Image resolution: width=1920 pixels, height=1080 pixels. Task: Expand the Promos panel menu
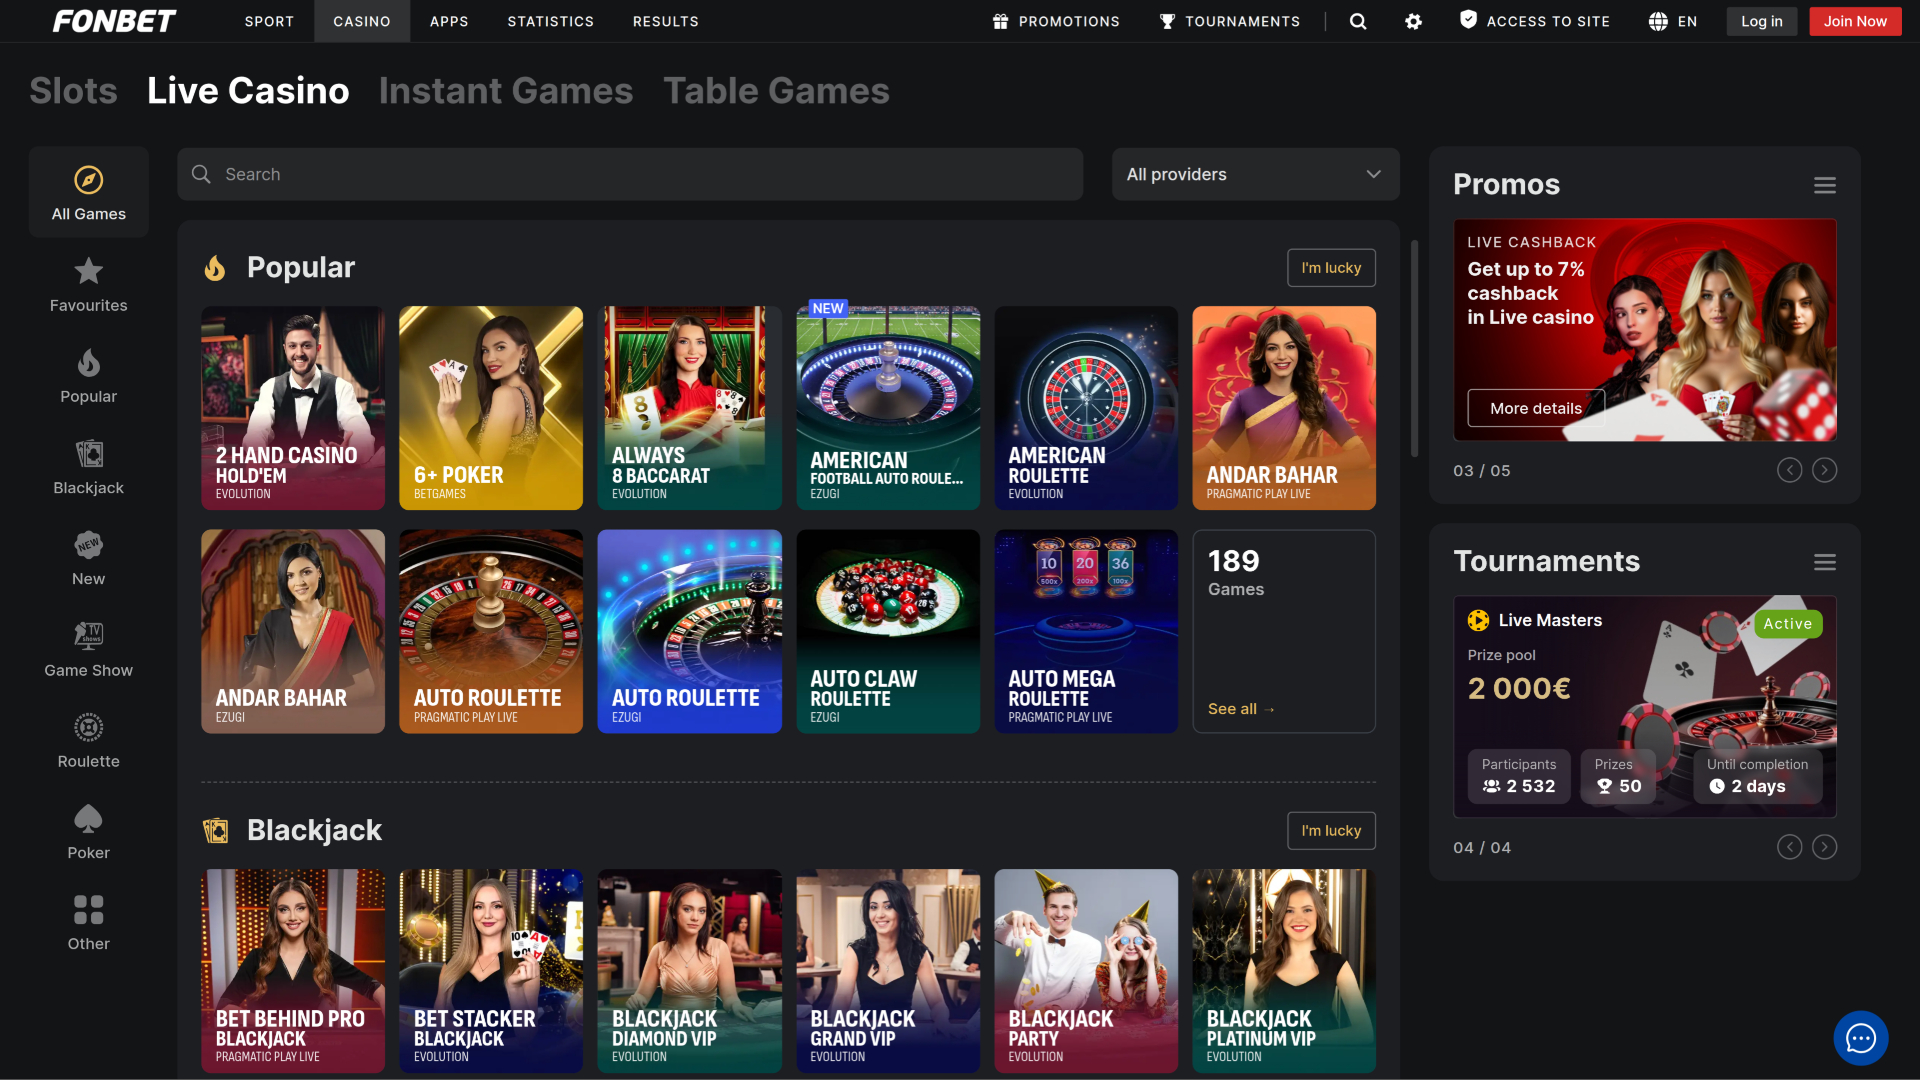[x=1824, y=185]
